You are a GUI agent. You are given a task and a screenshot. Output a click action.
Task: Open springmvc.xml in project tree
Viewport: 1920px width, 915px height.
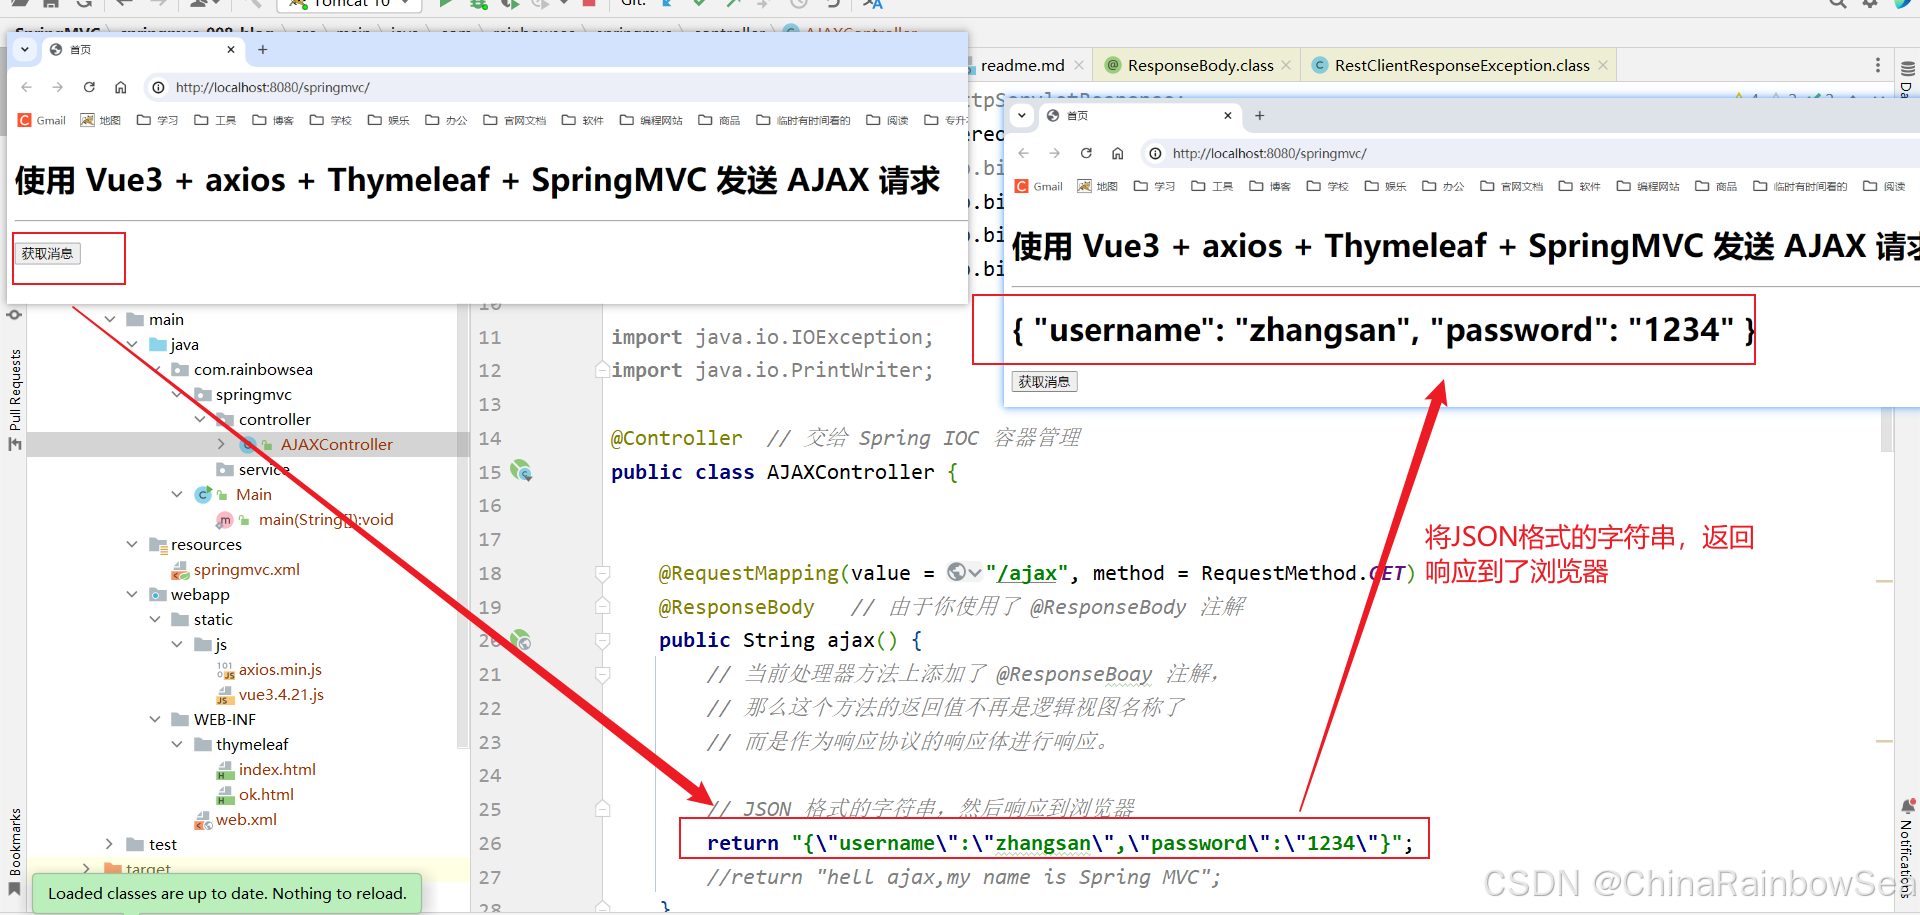tap(246, 569)
